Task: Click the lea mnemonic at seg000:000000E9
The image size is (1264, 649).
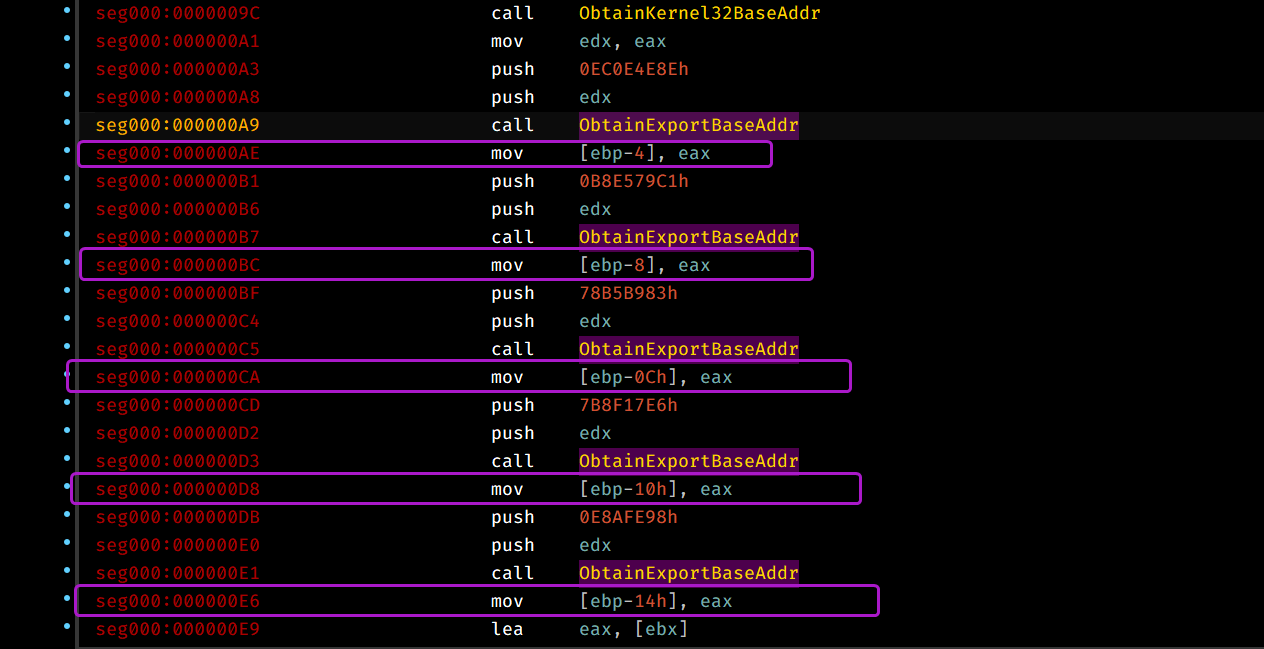Action: tap(506, 630)
